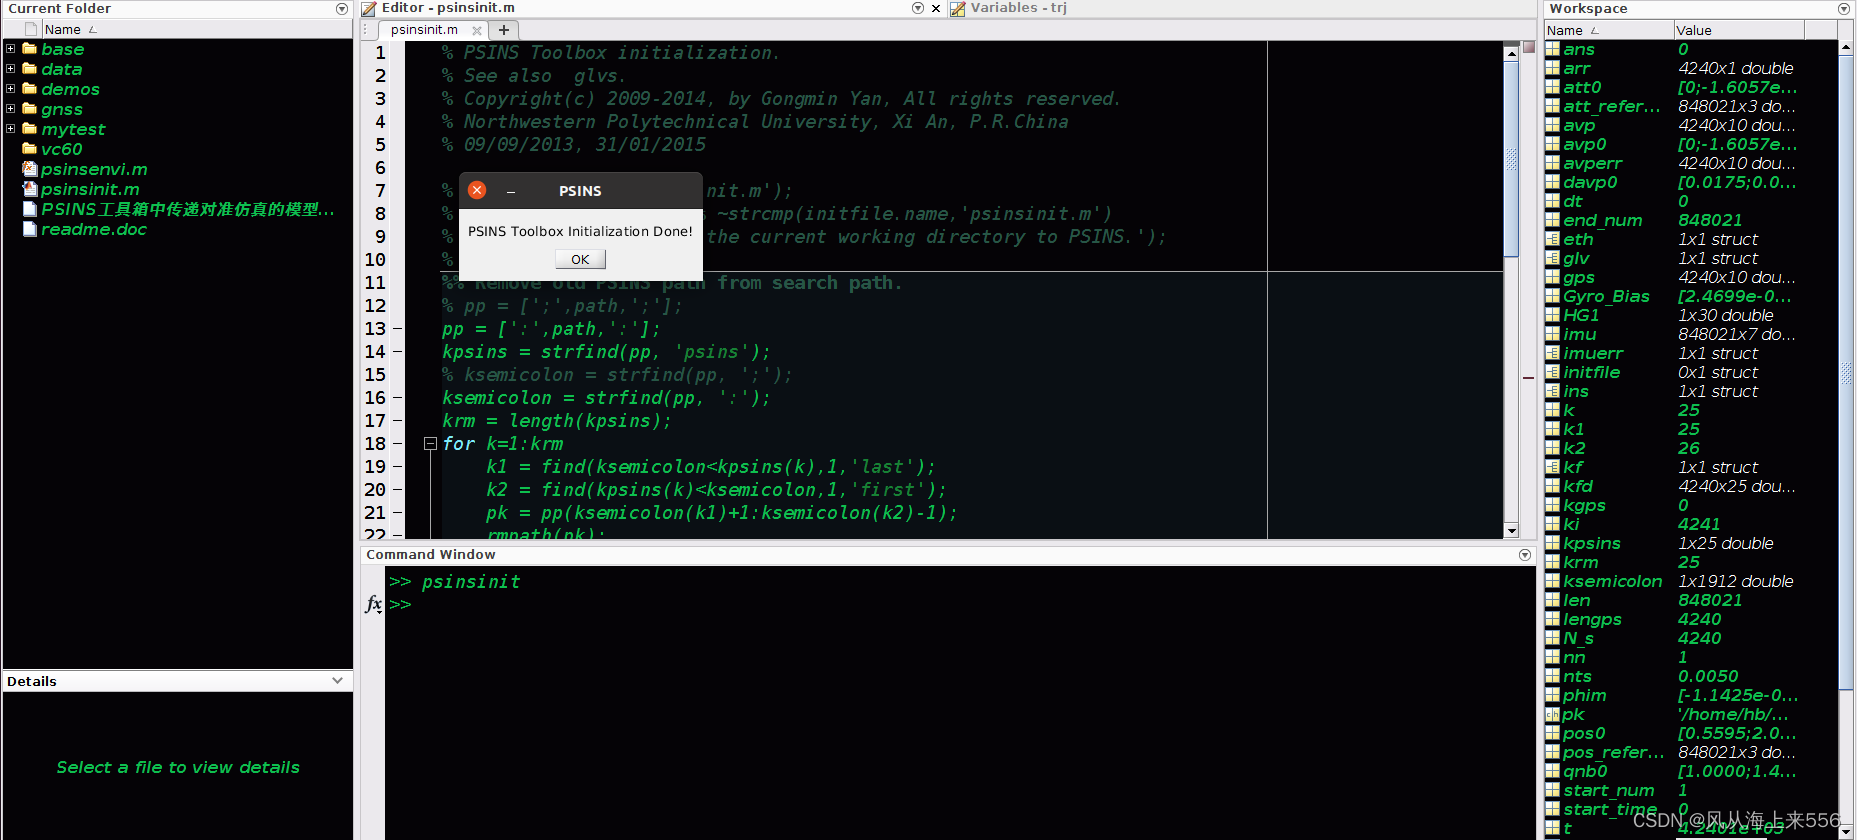Click the fx function browser icon

[x=373, y=604]
